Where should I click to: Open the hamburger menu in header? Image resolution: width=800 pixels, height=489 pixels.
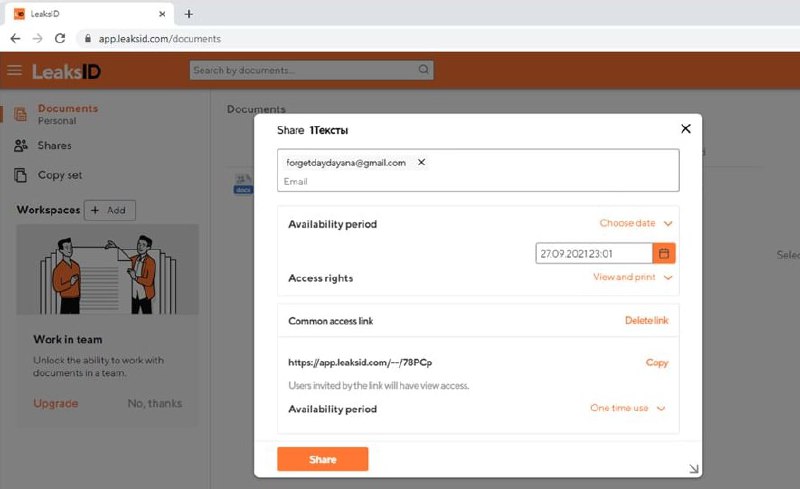pos(14,70)
